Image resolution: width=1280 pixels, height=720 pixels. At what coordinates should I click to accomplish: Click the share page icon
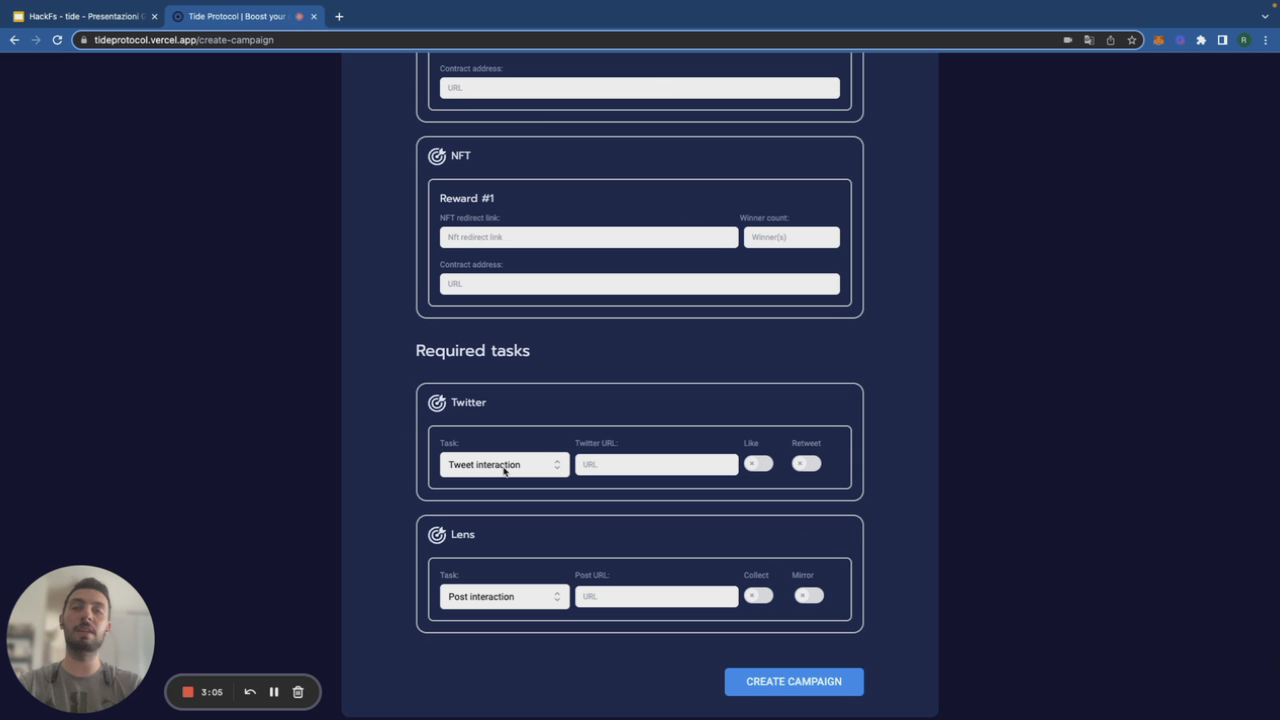click(1110, 40)
